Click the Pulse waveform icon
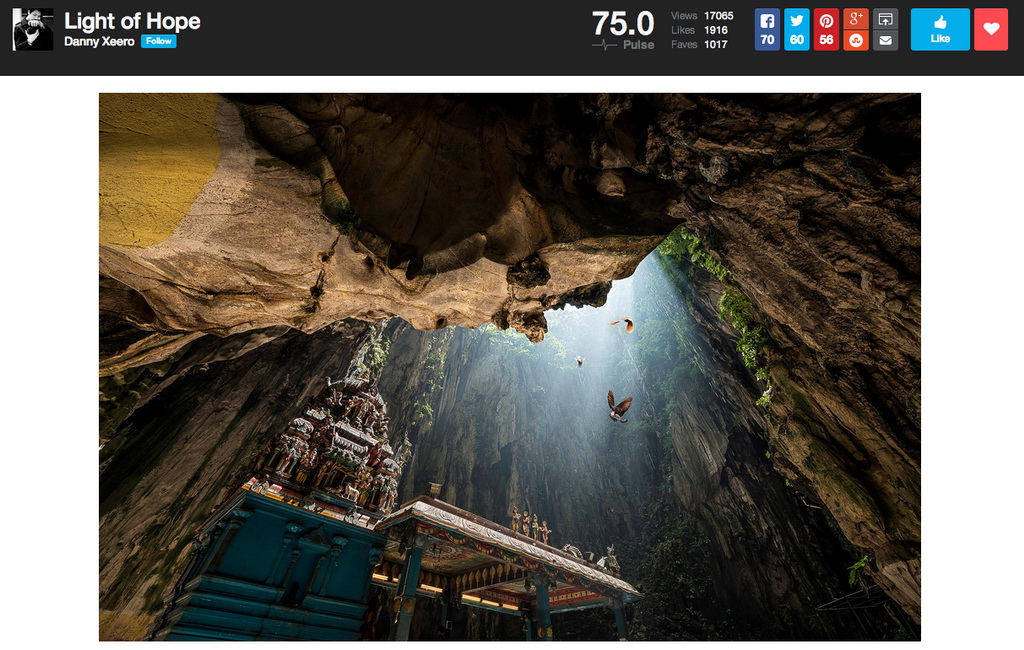 602,44
